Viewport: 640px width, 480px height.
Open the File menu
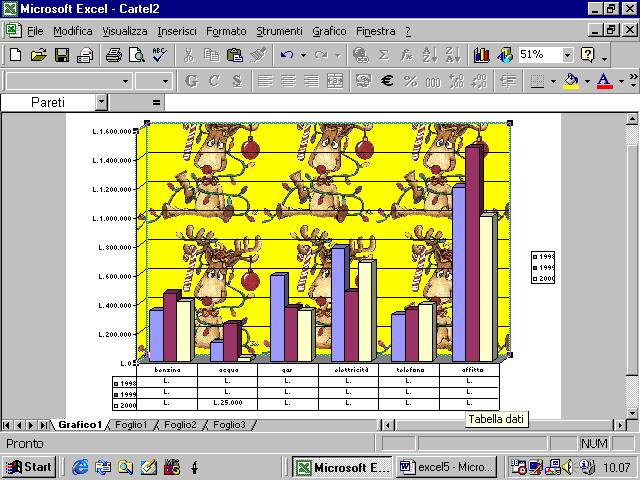pyautogui.click(x=35, y=31)
